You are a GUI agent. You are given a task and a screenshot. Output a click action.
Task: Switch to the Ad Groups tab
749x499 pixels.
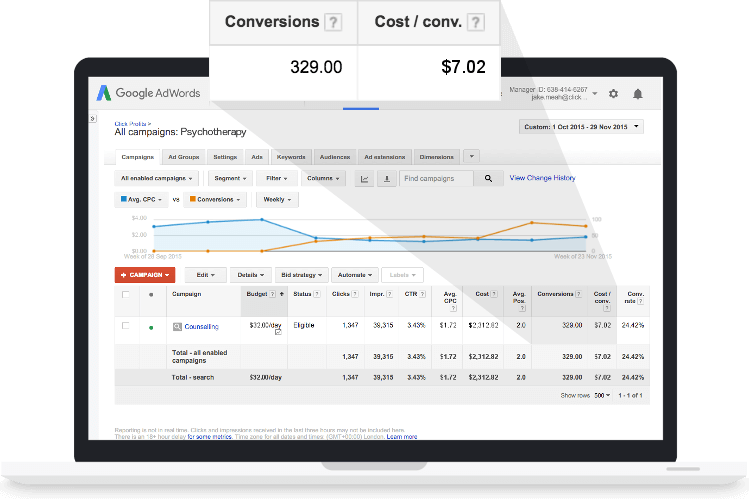tap(183, 157)
